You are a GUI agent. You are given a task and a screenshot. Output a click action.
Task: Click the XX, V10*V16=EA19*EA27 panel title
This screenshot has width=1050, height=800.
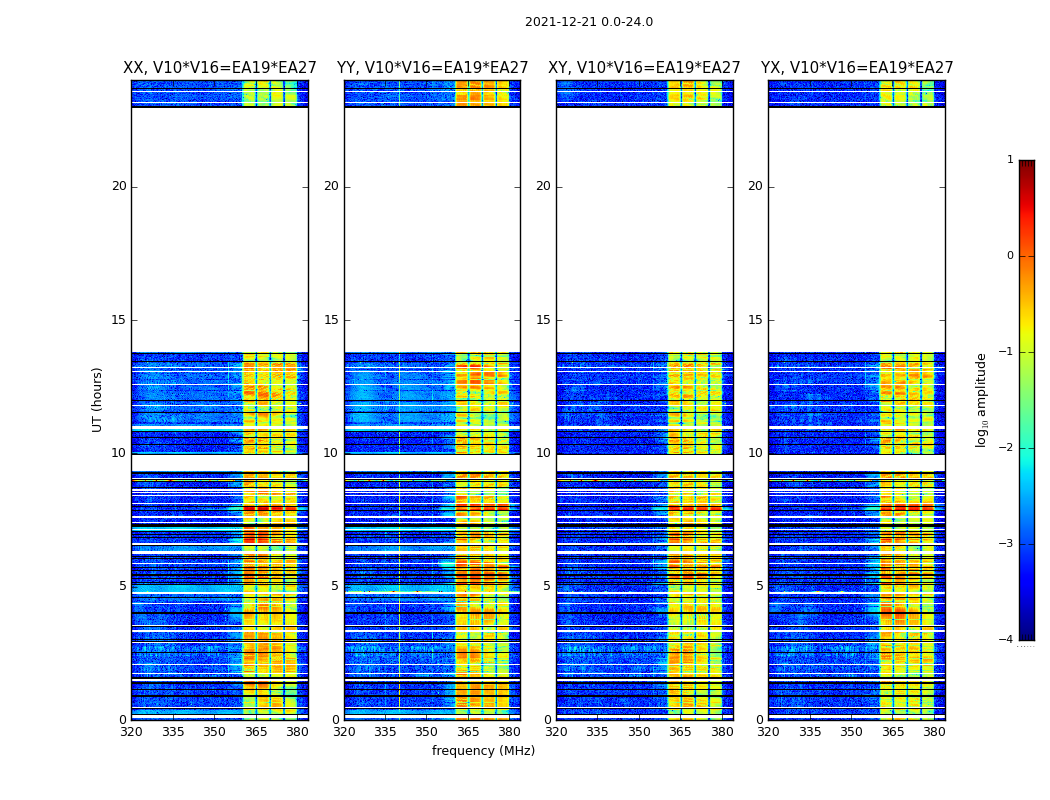coord(220,68)
